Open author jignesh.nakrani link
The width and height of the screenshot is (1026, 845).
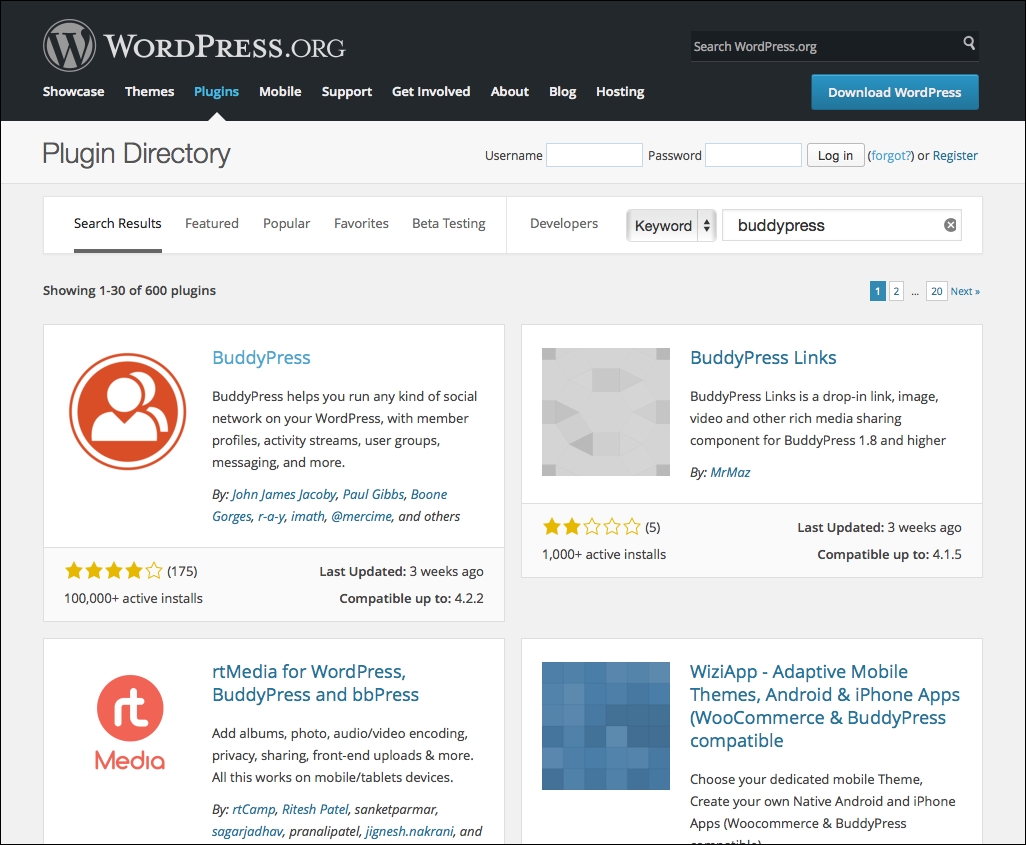[409, 832]
